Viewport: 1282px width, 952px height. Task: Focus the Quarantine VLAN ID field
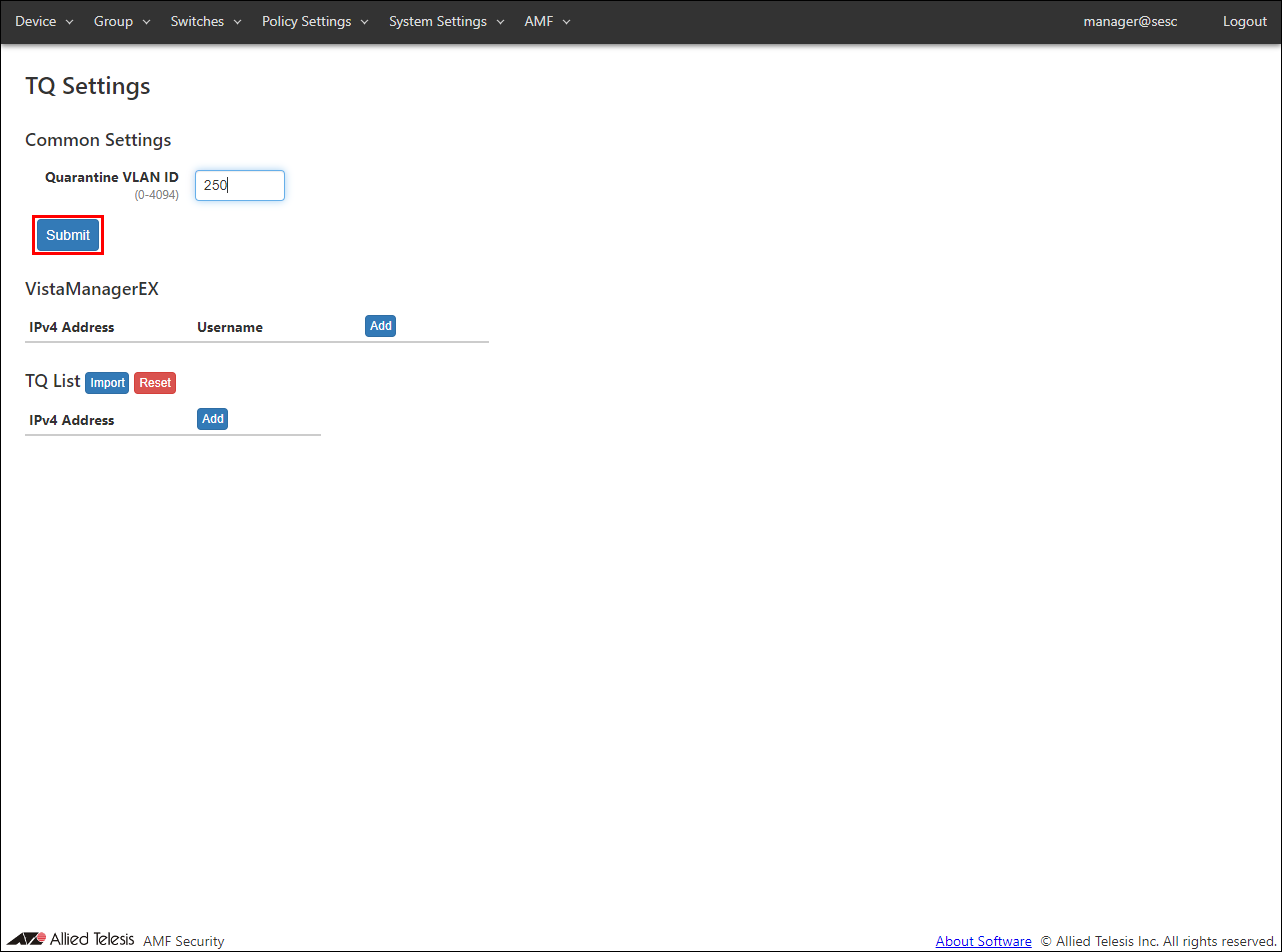coord(240,185)
